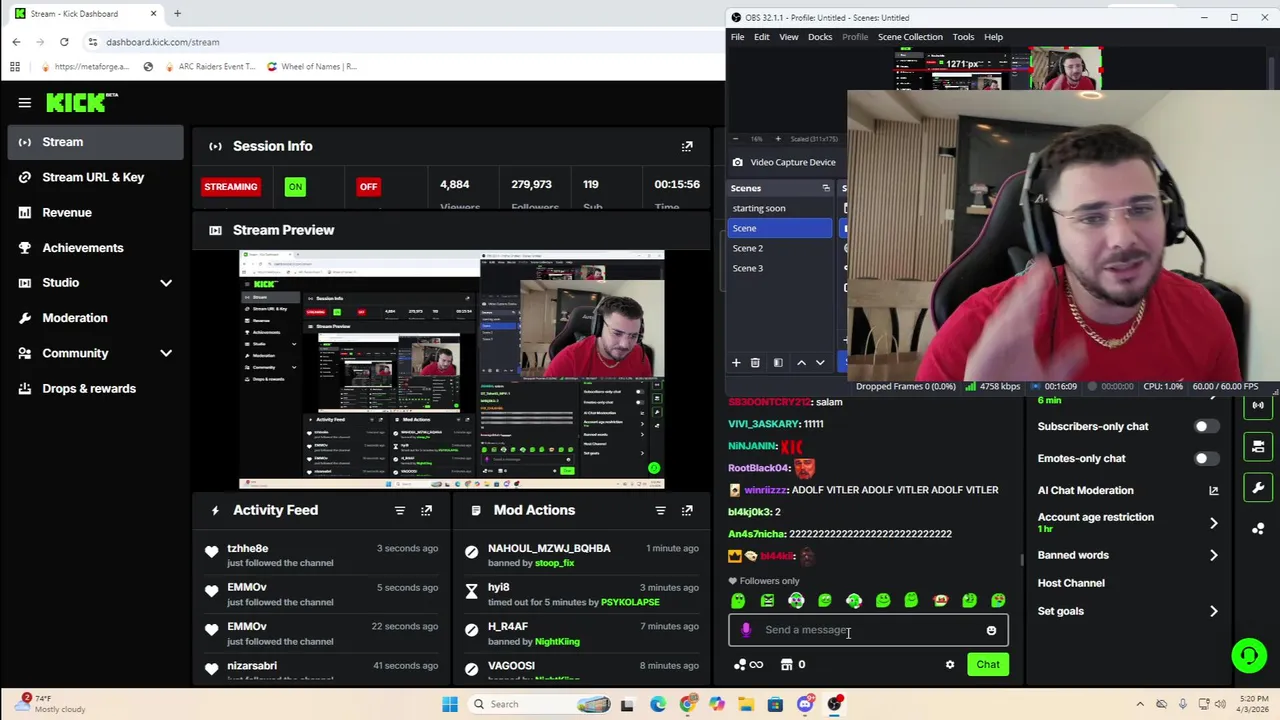Move scene up in OBS Scenes dock
The height and width of the screenshot is (720, 1280).
(801, 363)
